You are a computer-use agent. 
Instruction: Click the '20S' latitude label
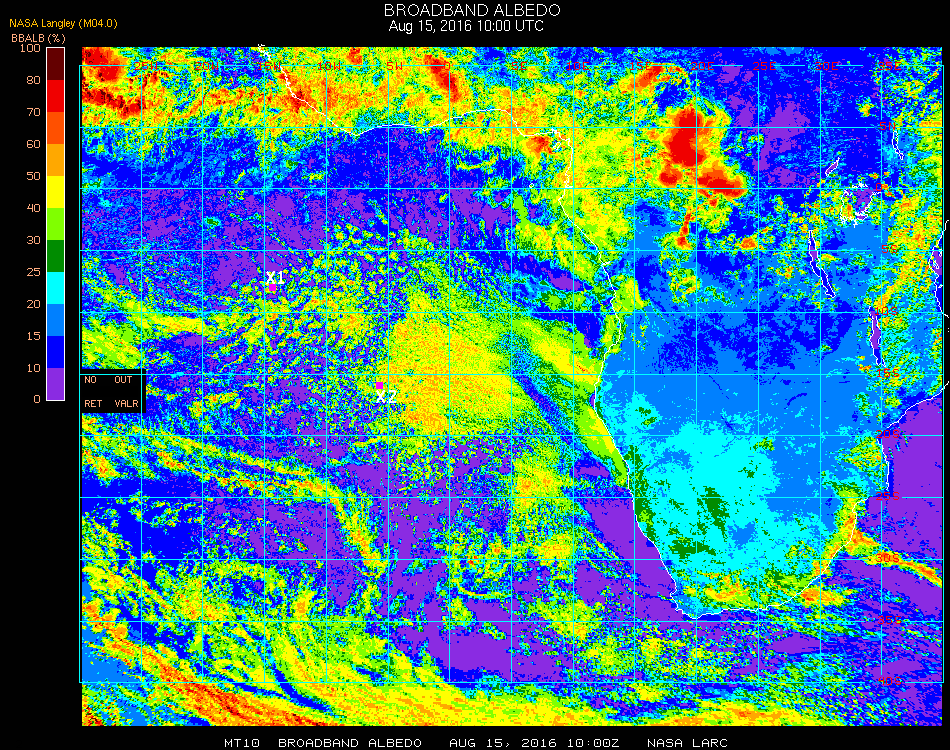(x=888, y=435)
